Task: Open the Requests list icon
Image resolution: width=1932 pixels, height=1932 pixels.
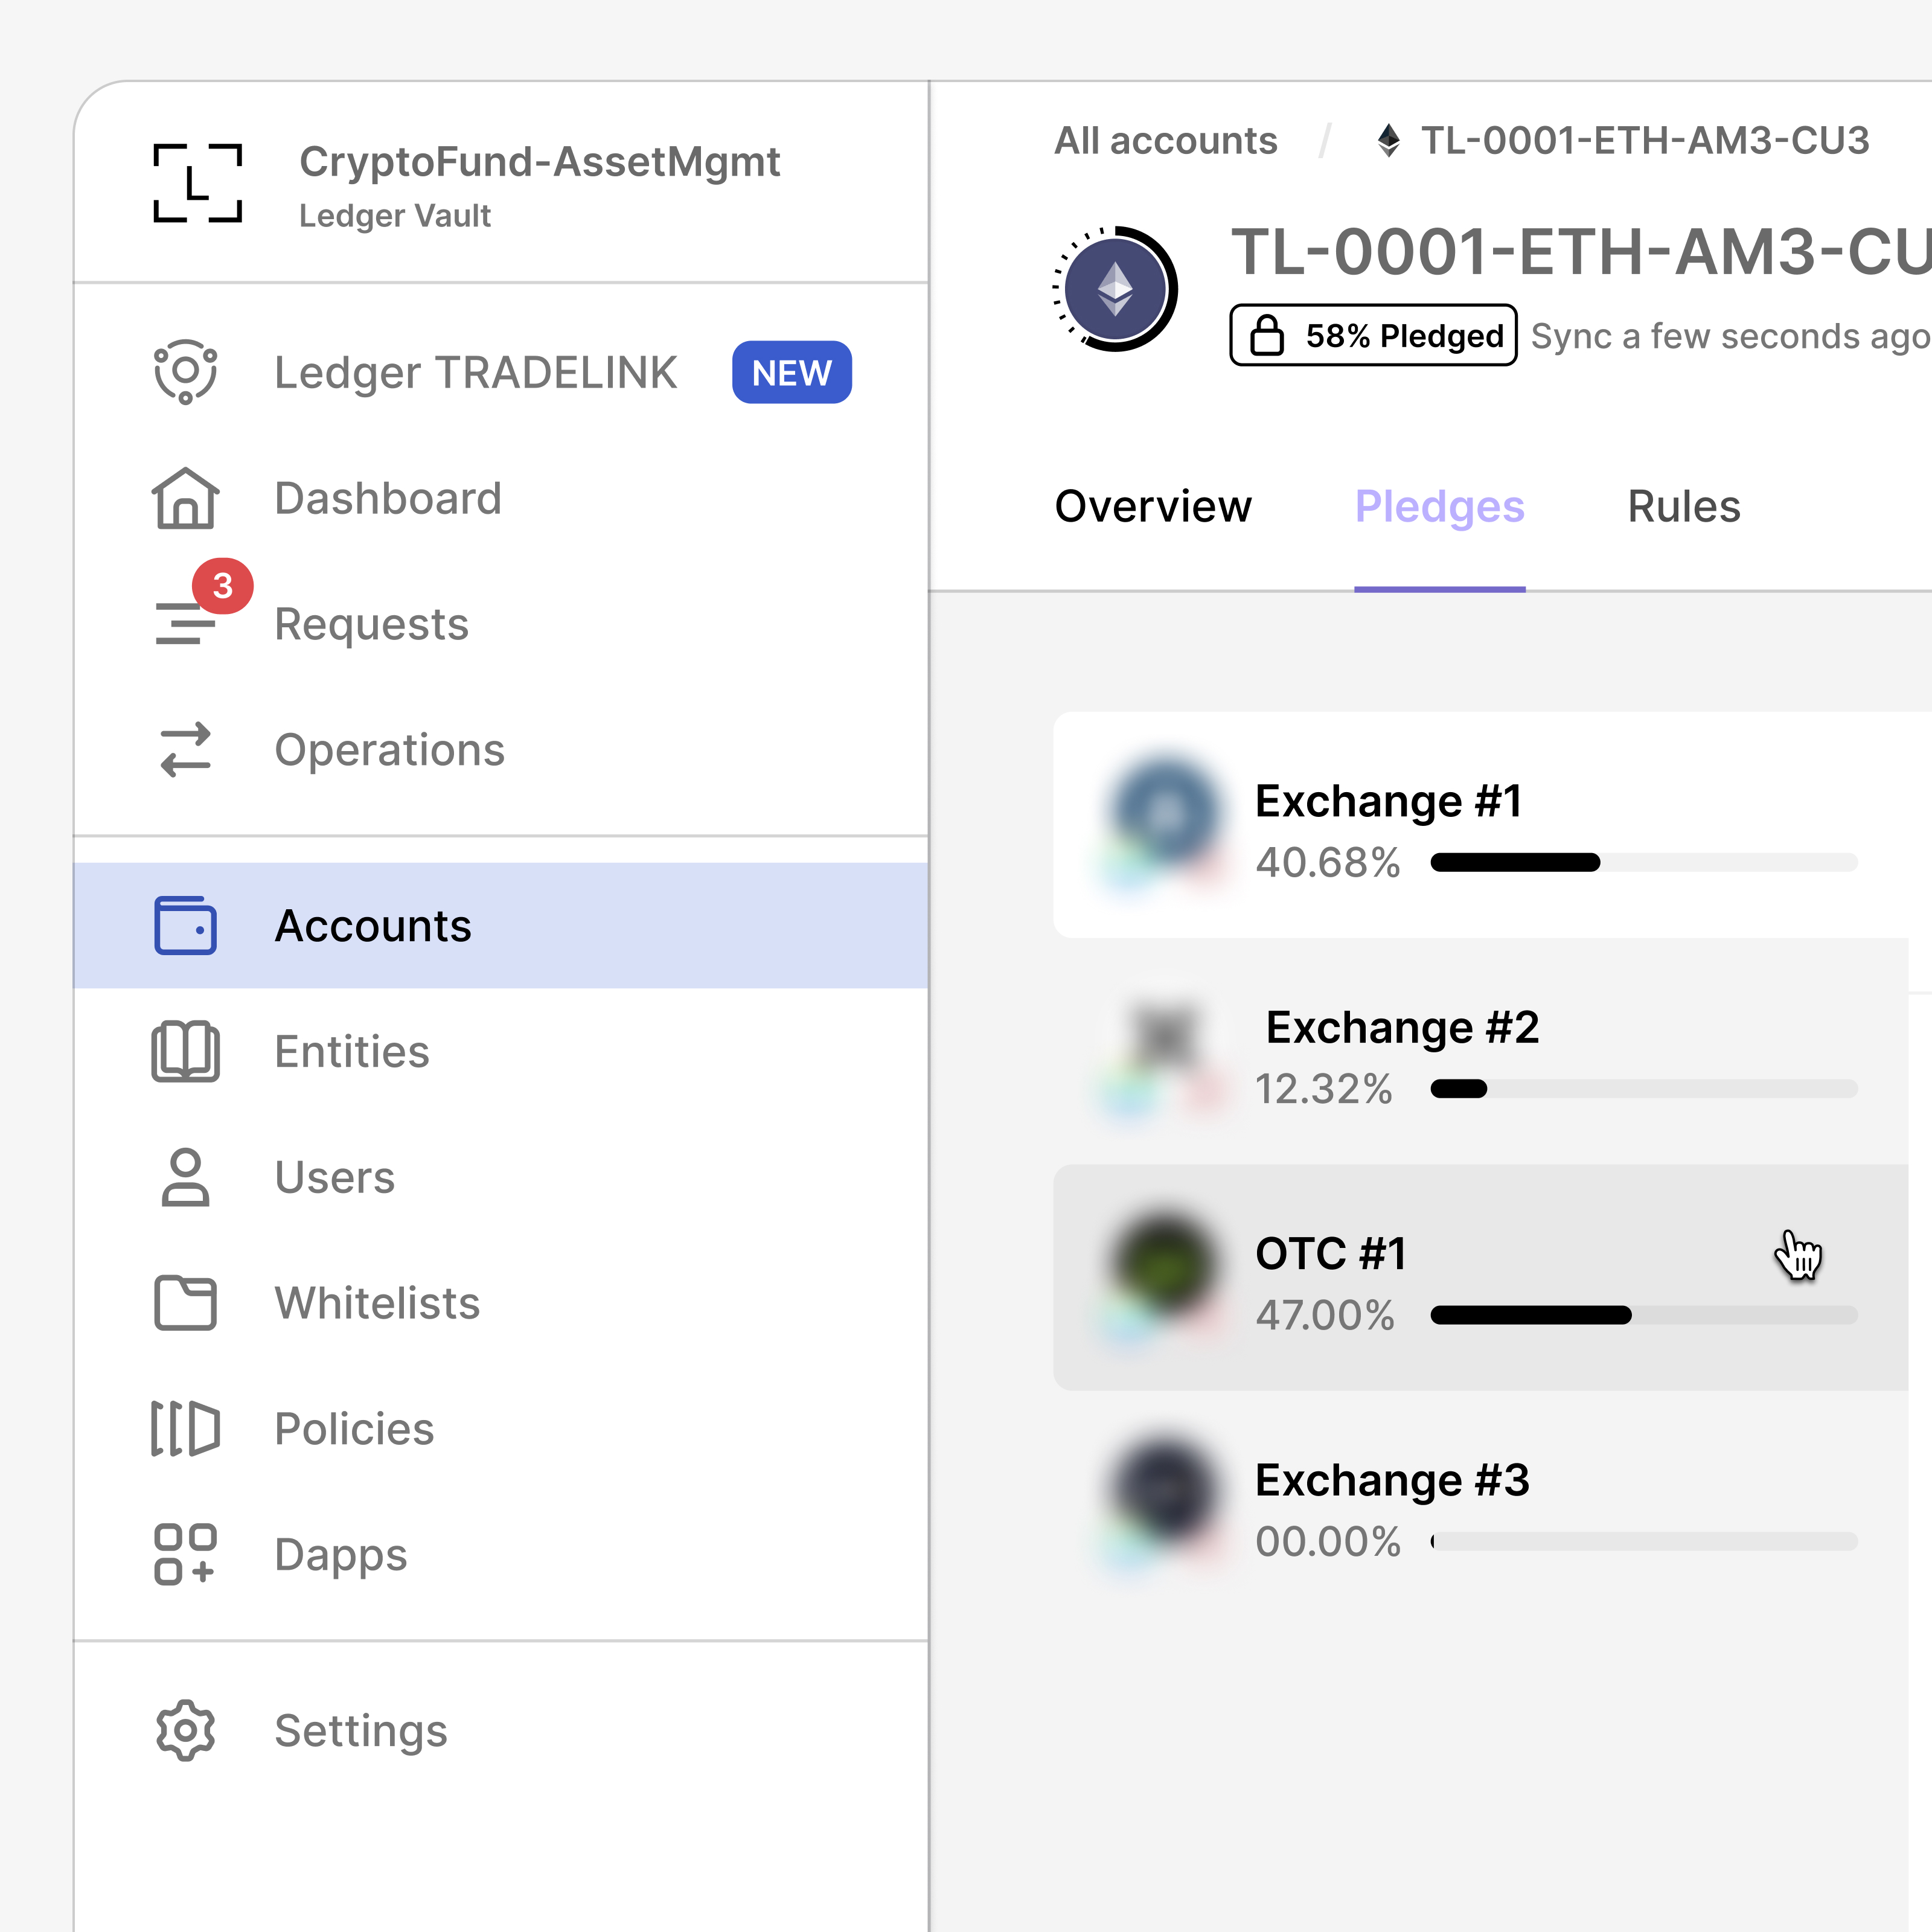Action: (x=185, y=623)
